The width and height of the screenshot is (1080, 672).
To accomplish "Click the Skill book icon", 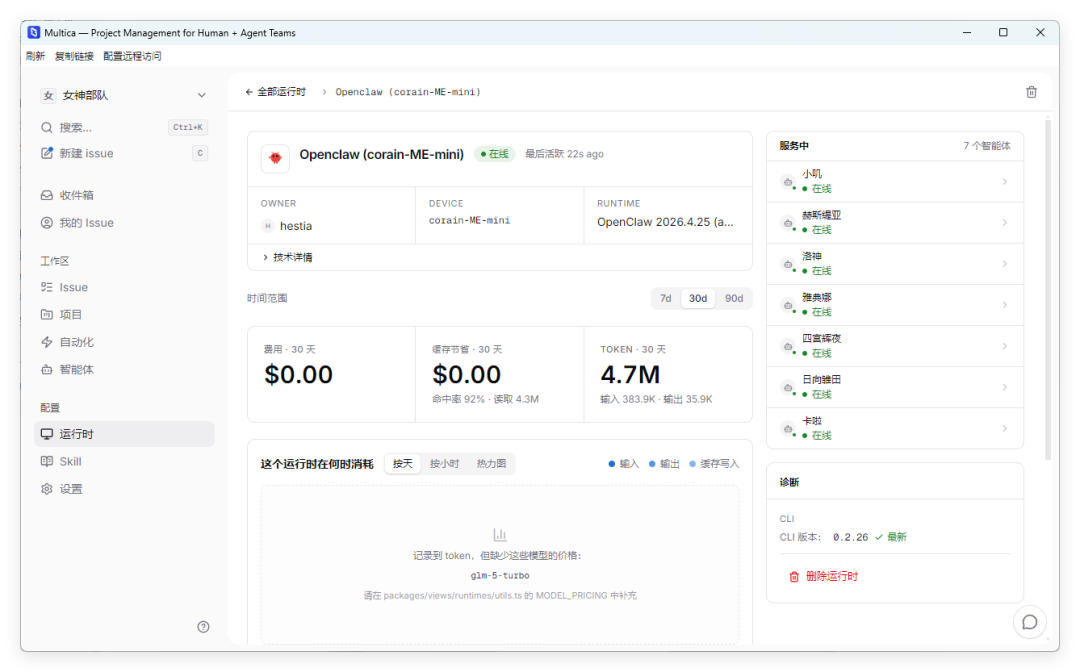I will [47, 461].
